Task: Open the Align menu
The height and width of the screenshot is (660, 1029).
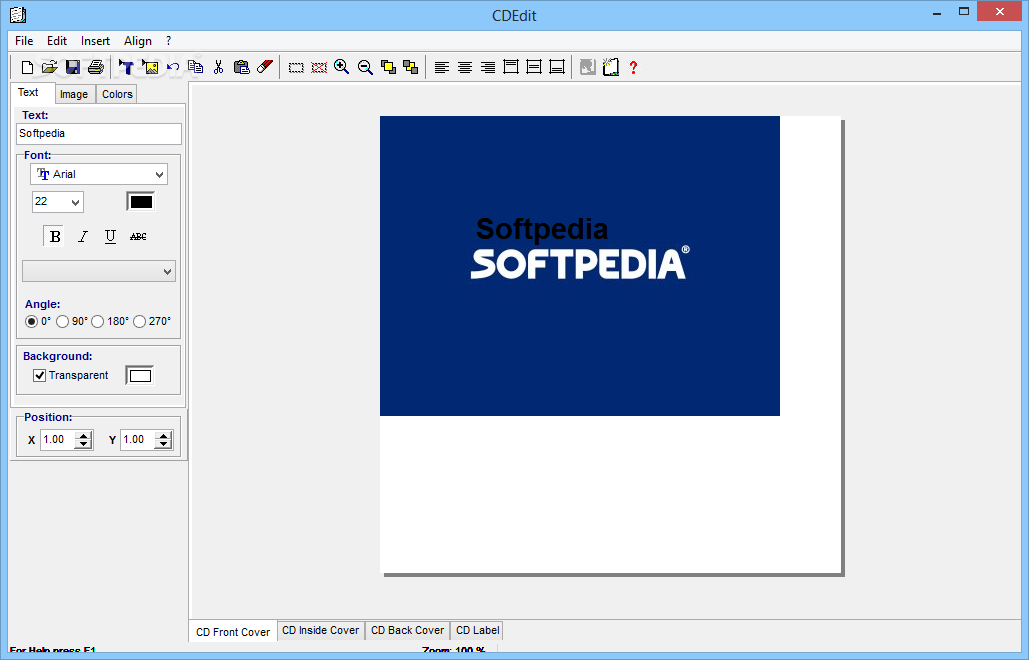Action: tap(138, 41)
